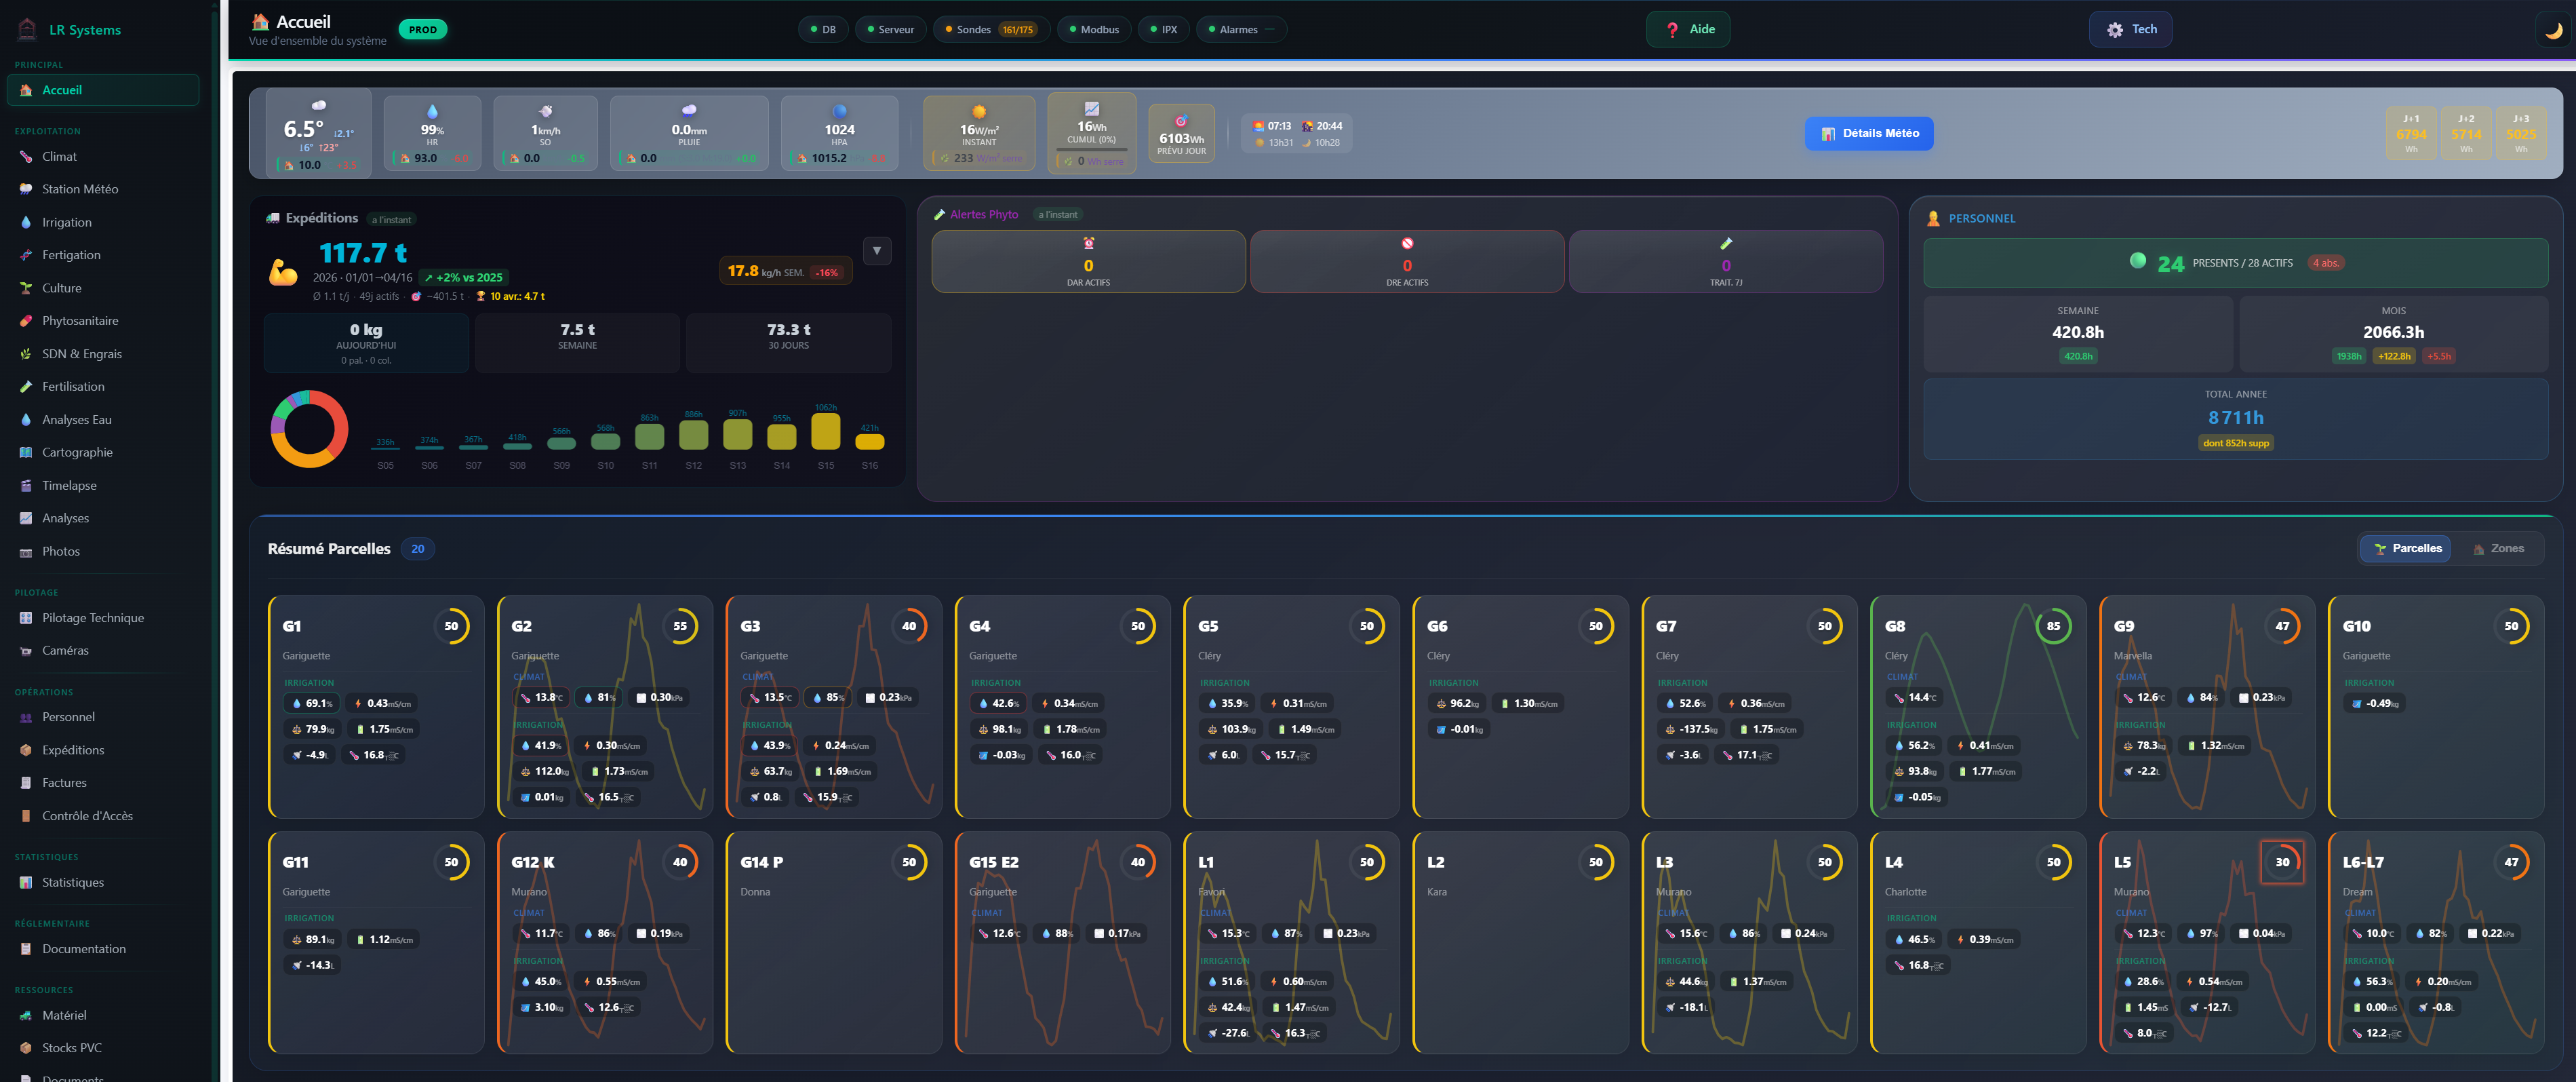Viewport: 2576px width, 1082px height.
Task: Expand the Expéditions panel dropdown arrow
Action: 877,251
